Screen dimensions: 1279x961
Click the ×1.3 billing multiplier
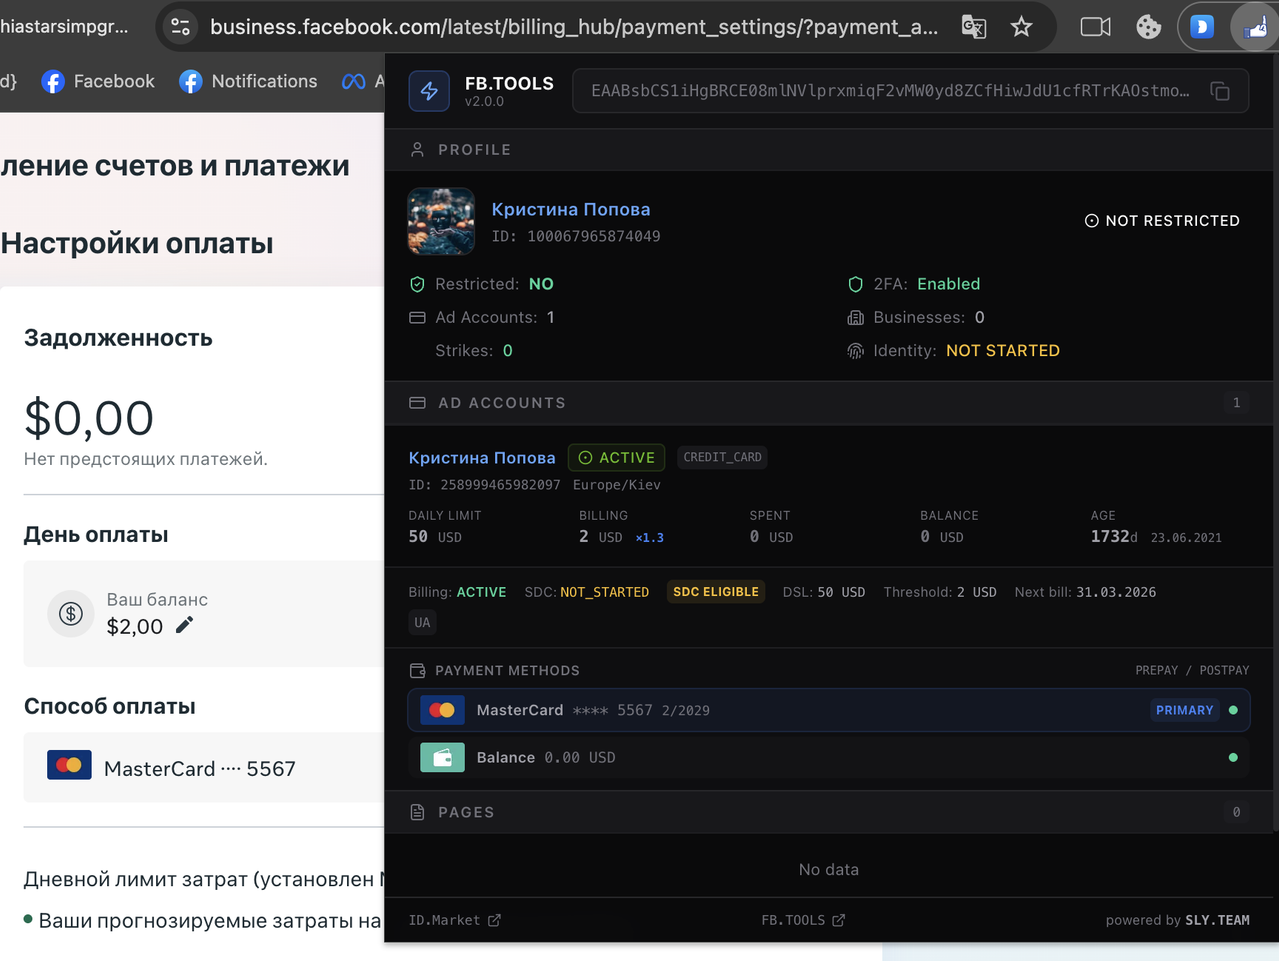(x=649, y=538)
